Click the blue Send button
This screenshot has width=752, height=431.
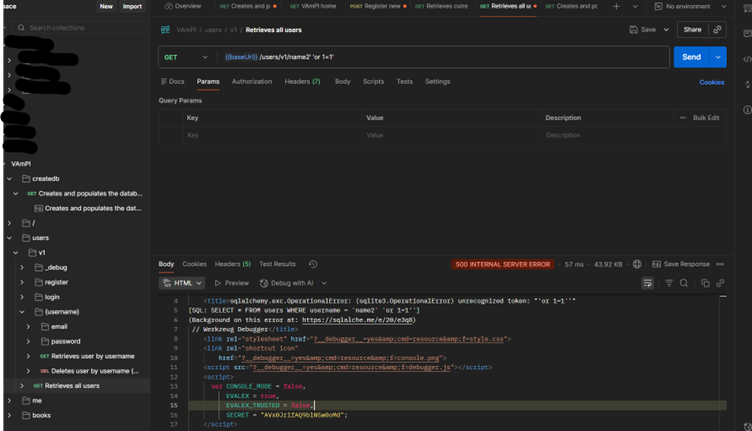click(x=692, y=57)
